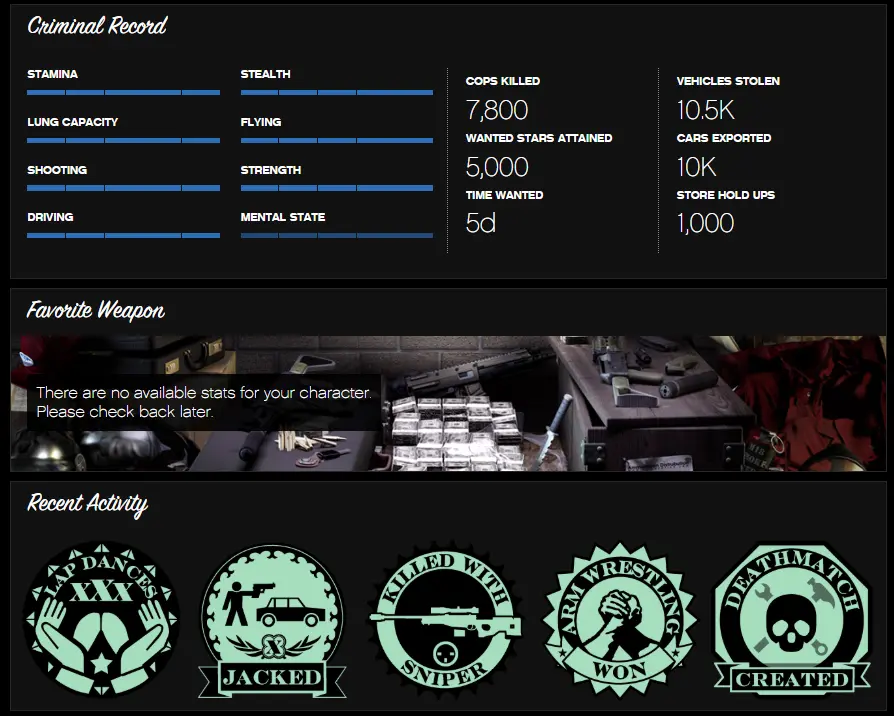Select the Deathmatch Created skull badge
The height and width of the screenshot is (716, 894).
(x=792, y=618)
